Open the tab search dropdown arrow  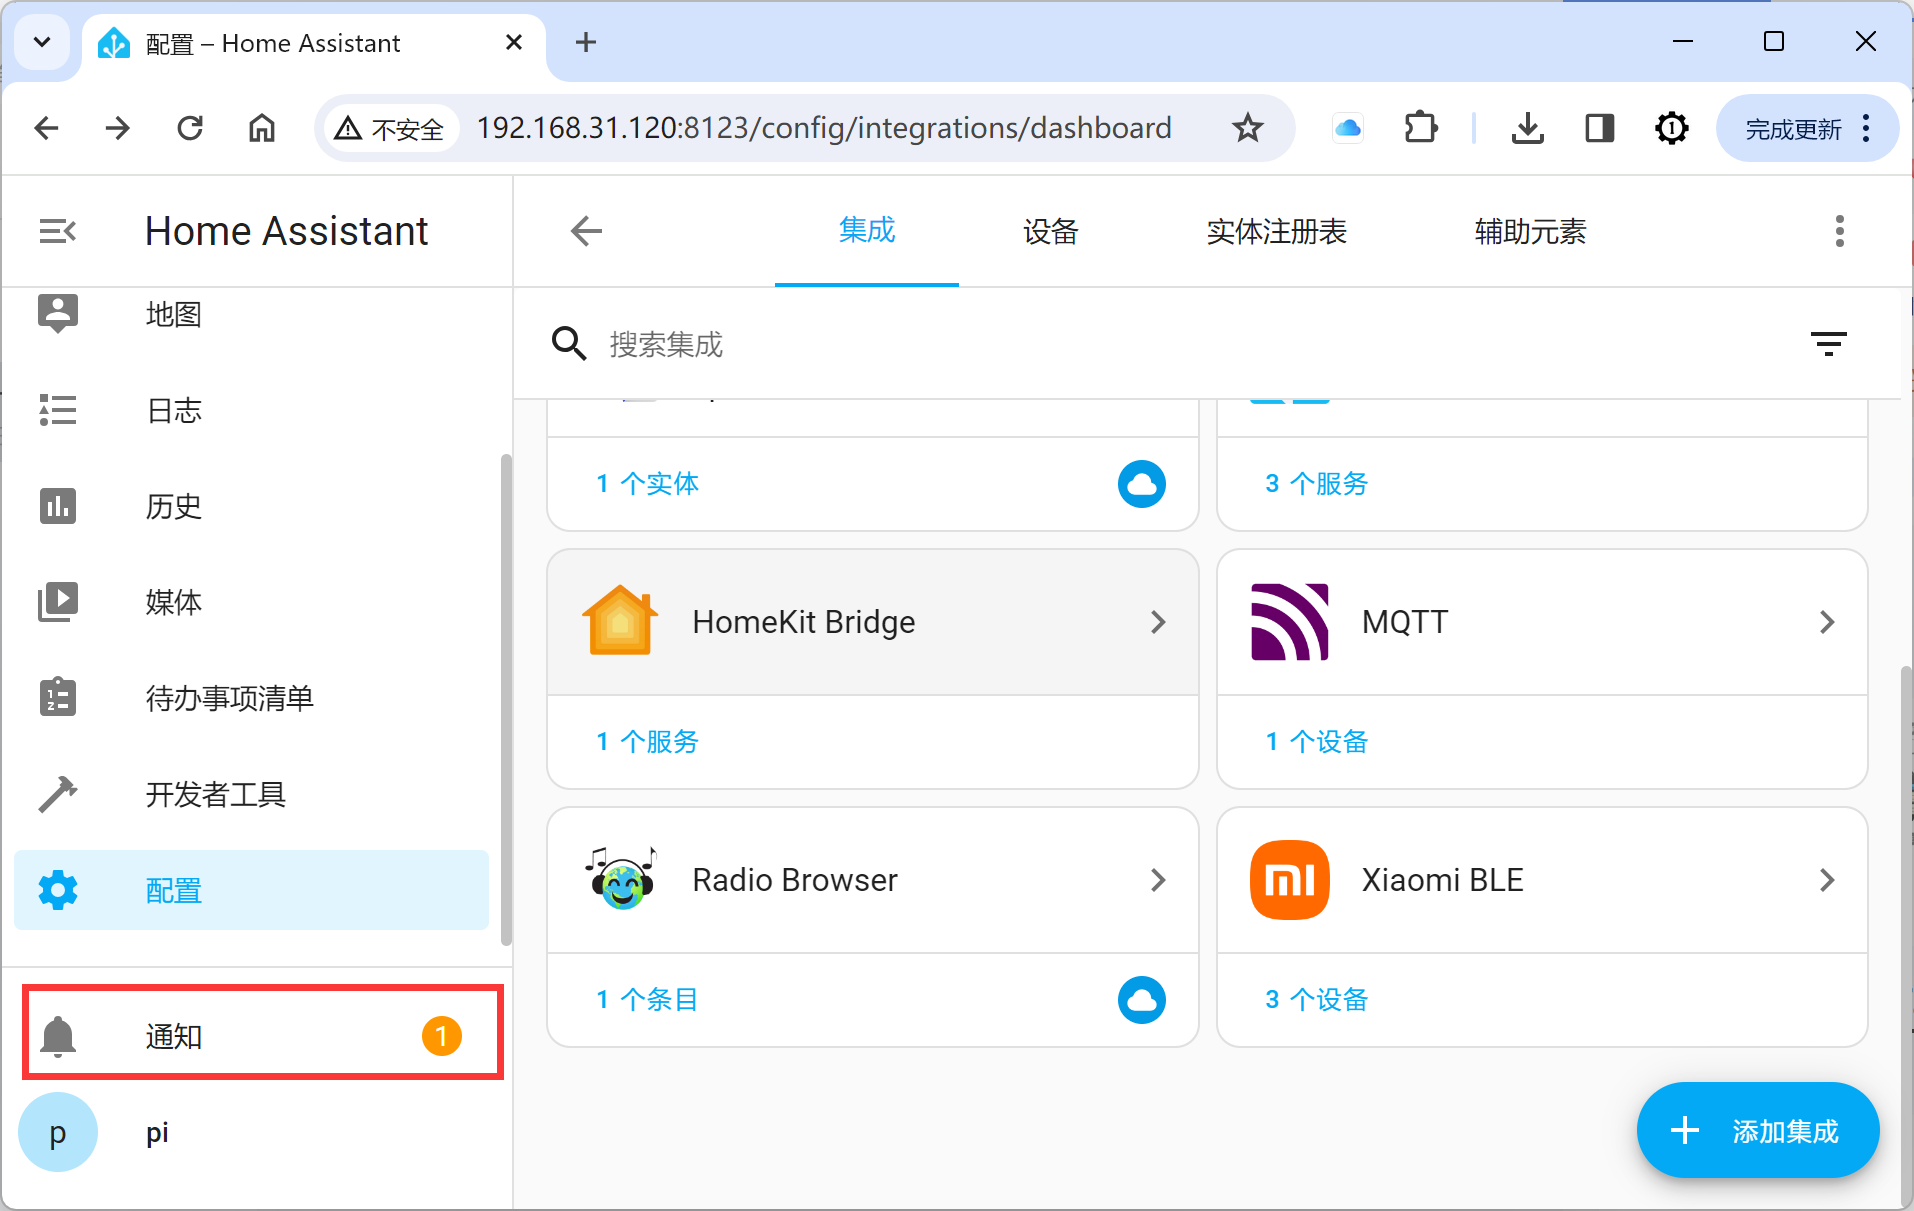coord(42,42)
